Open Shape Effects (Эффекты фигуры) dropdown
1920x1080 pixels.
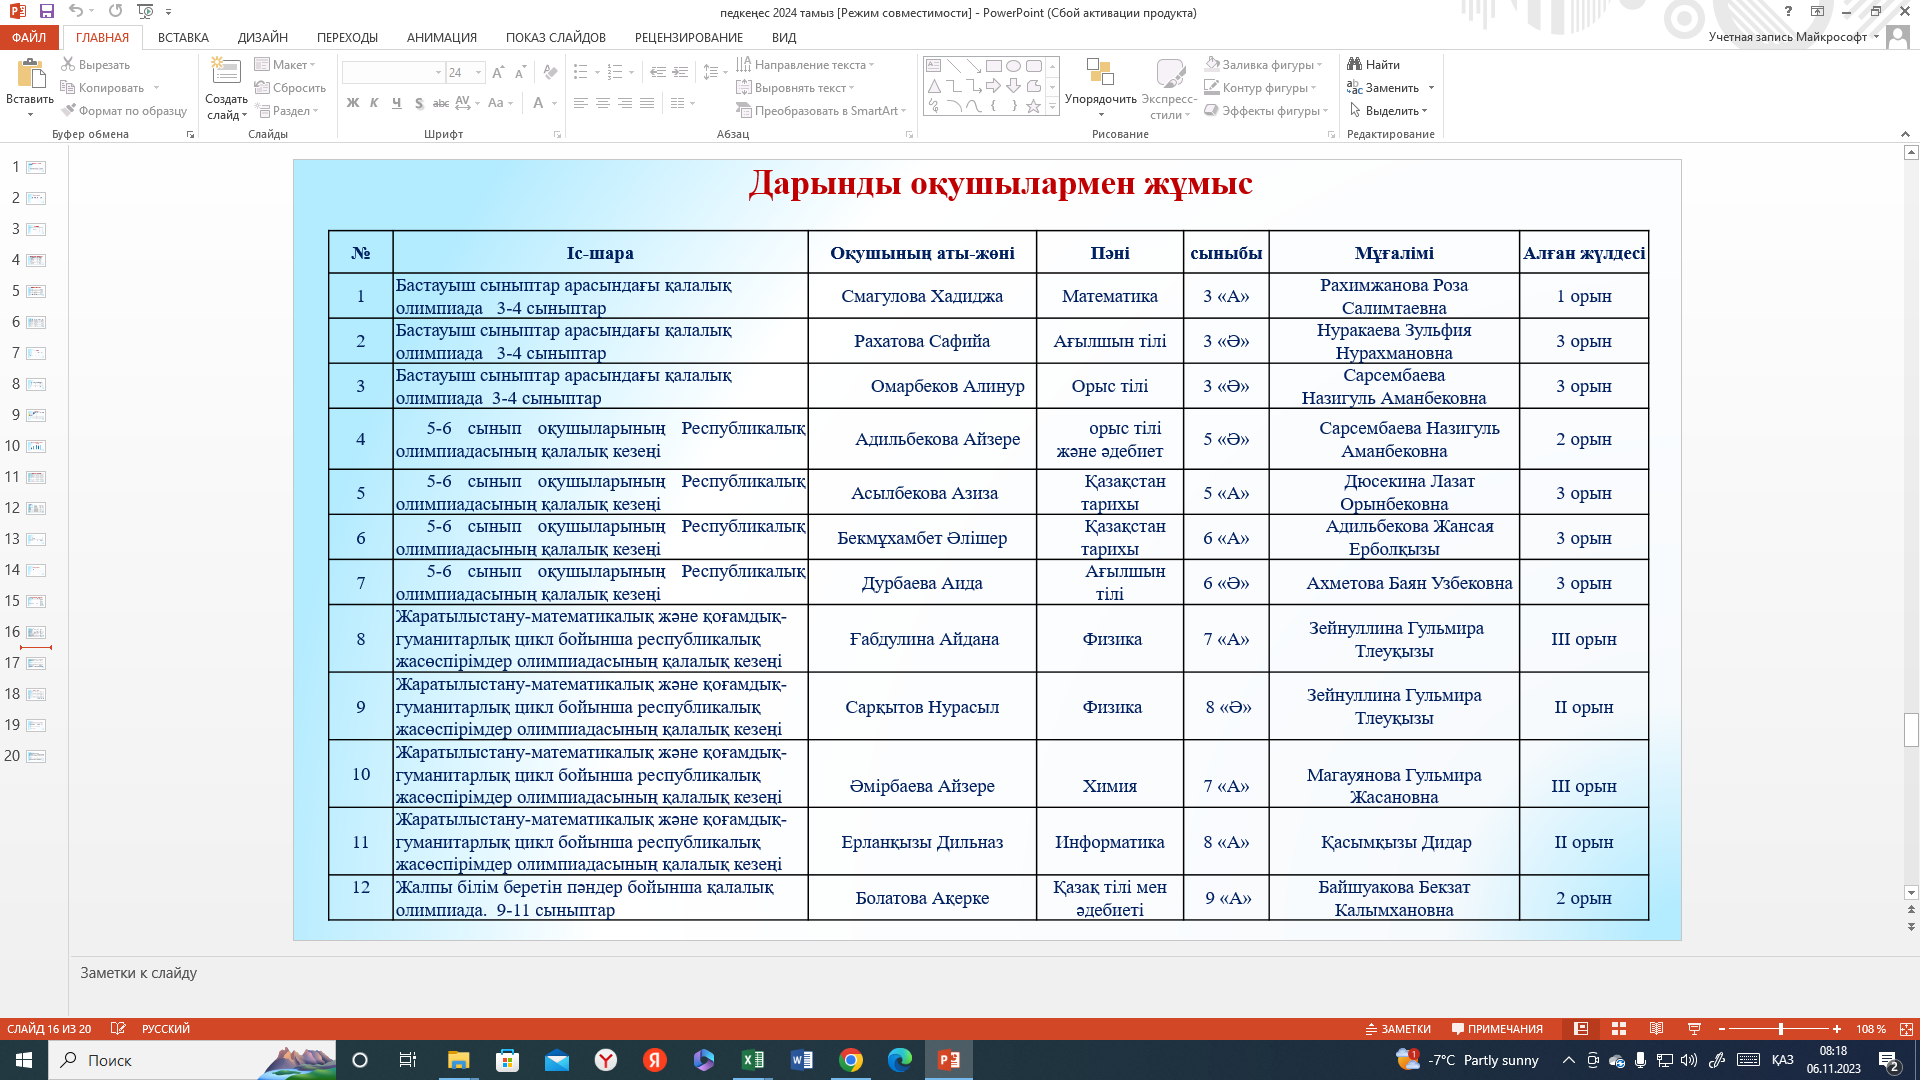pos(1267,111)
